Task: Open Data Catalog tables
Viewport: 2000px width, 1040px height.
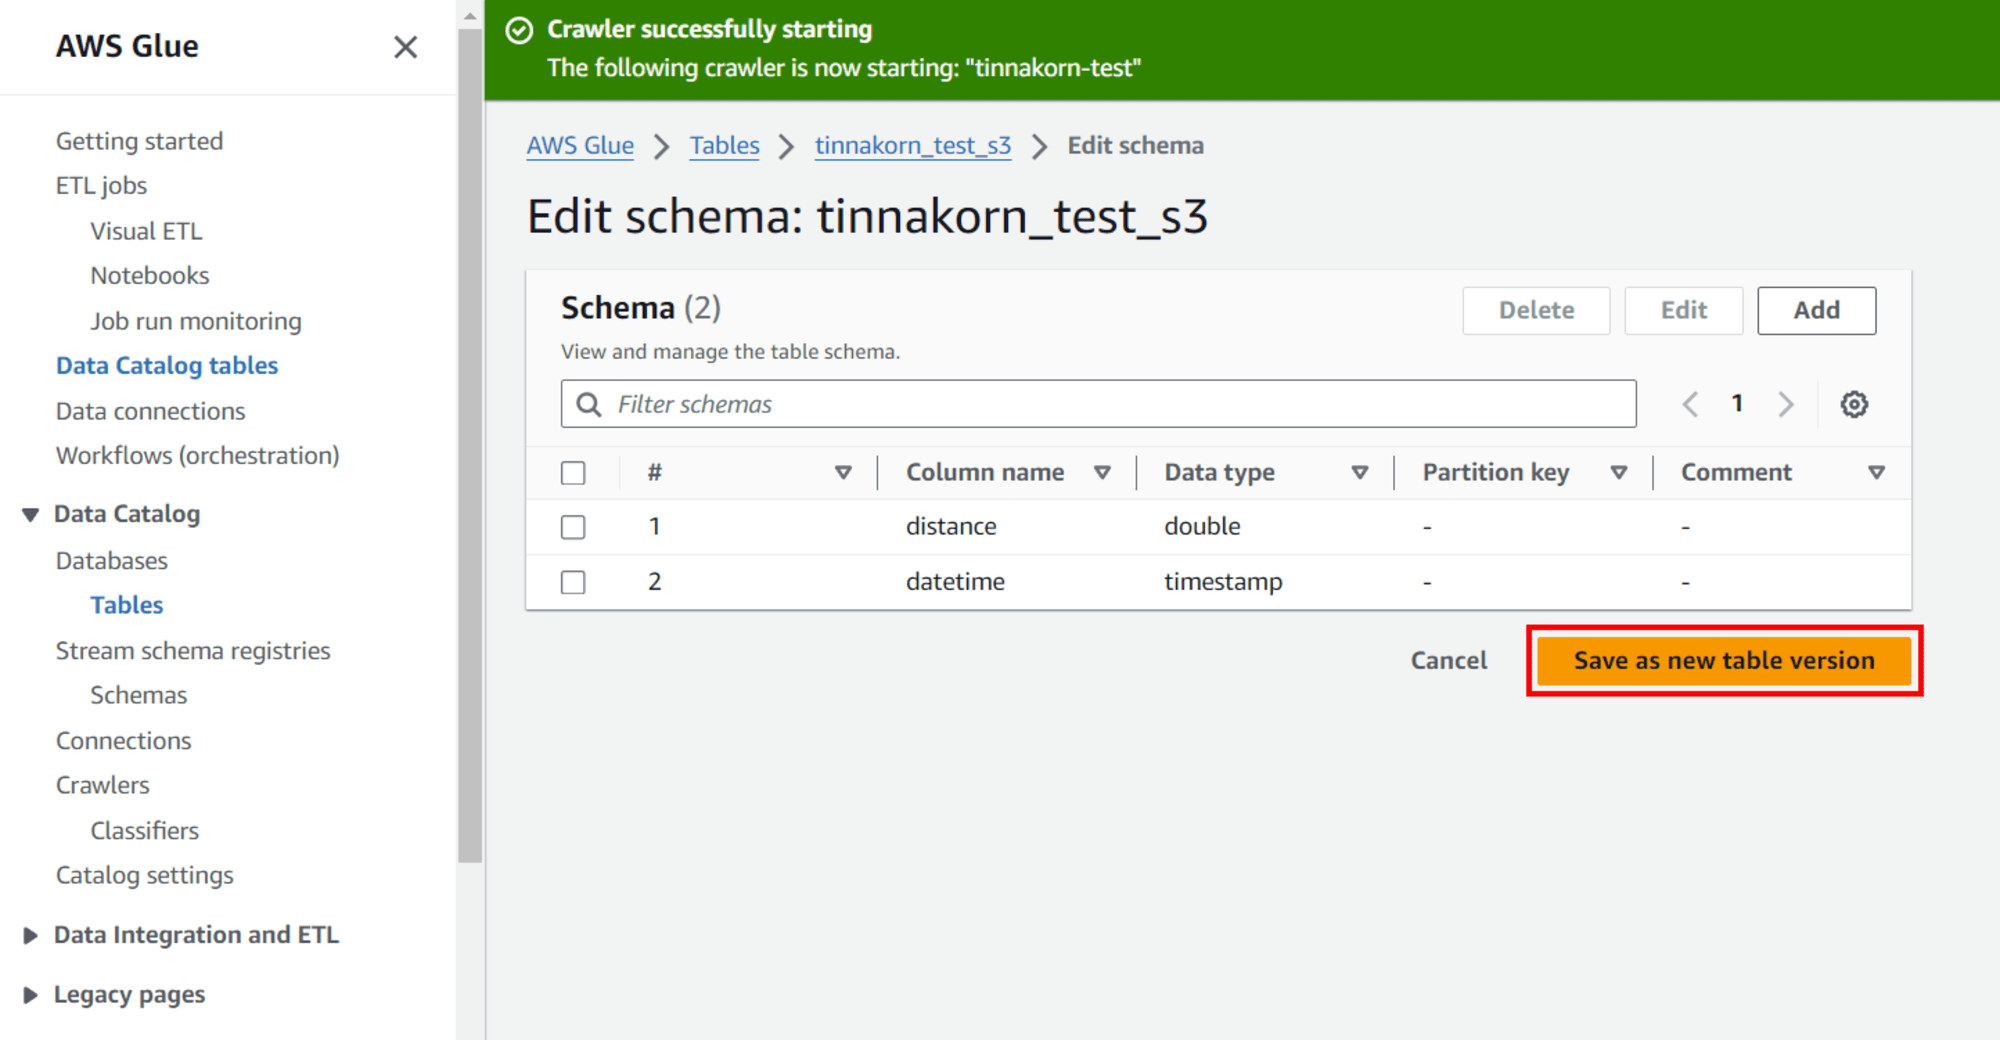Action: (167, 366)
